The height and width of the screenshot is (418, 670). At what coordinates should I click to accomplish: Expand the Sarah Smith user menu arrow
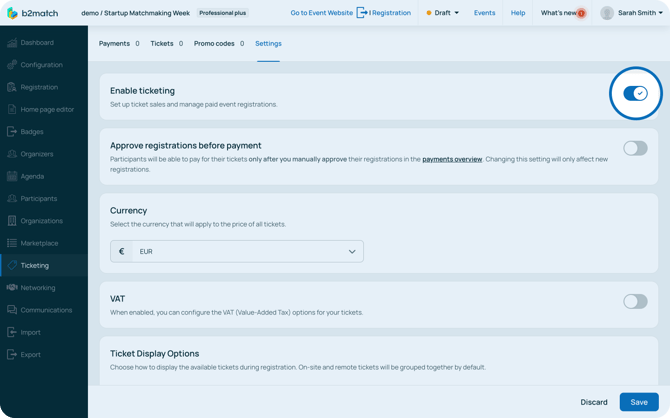point(661,13)
